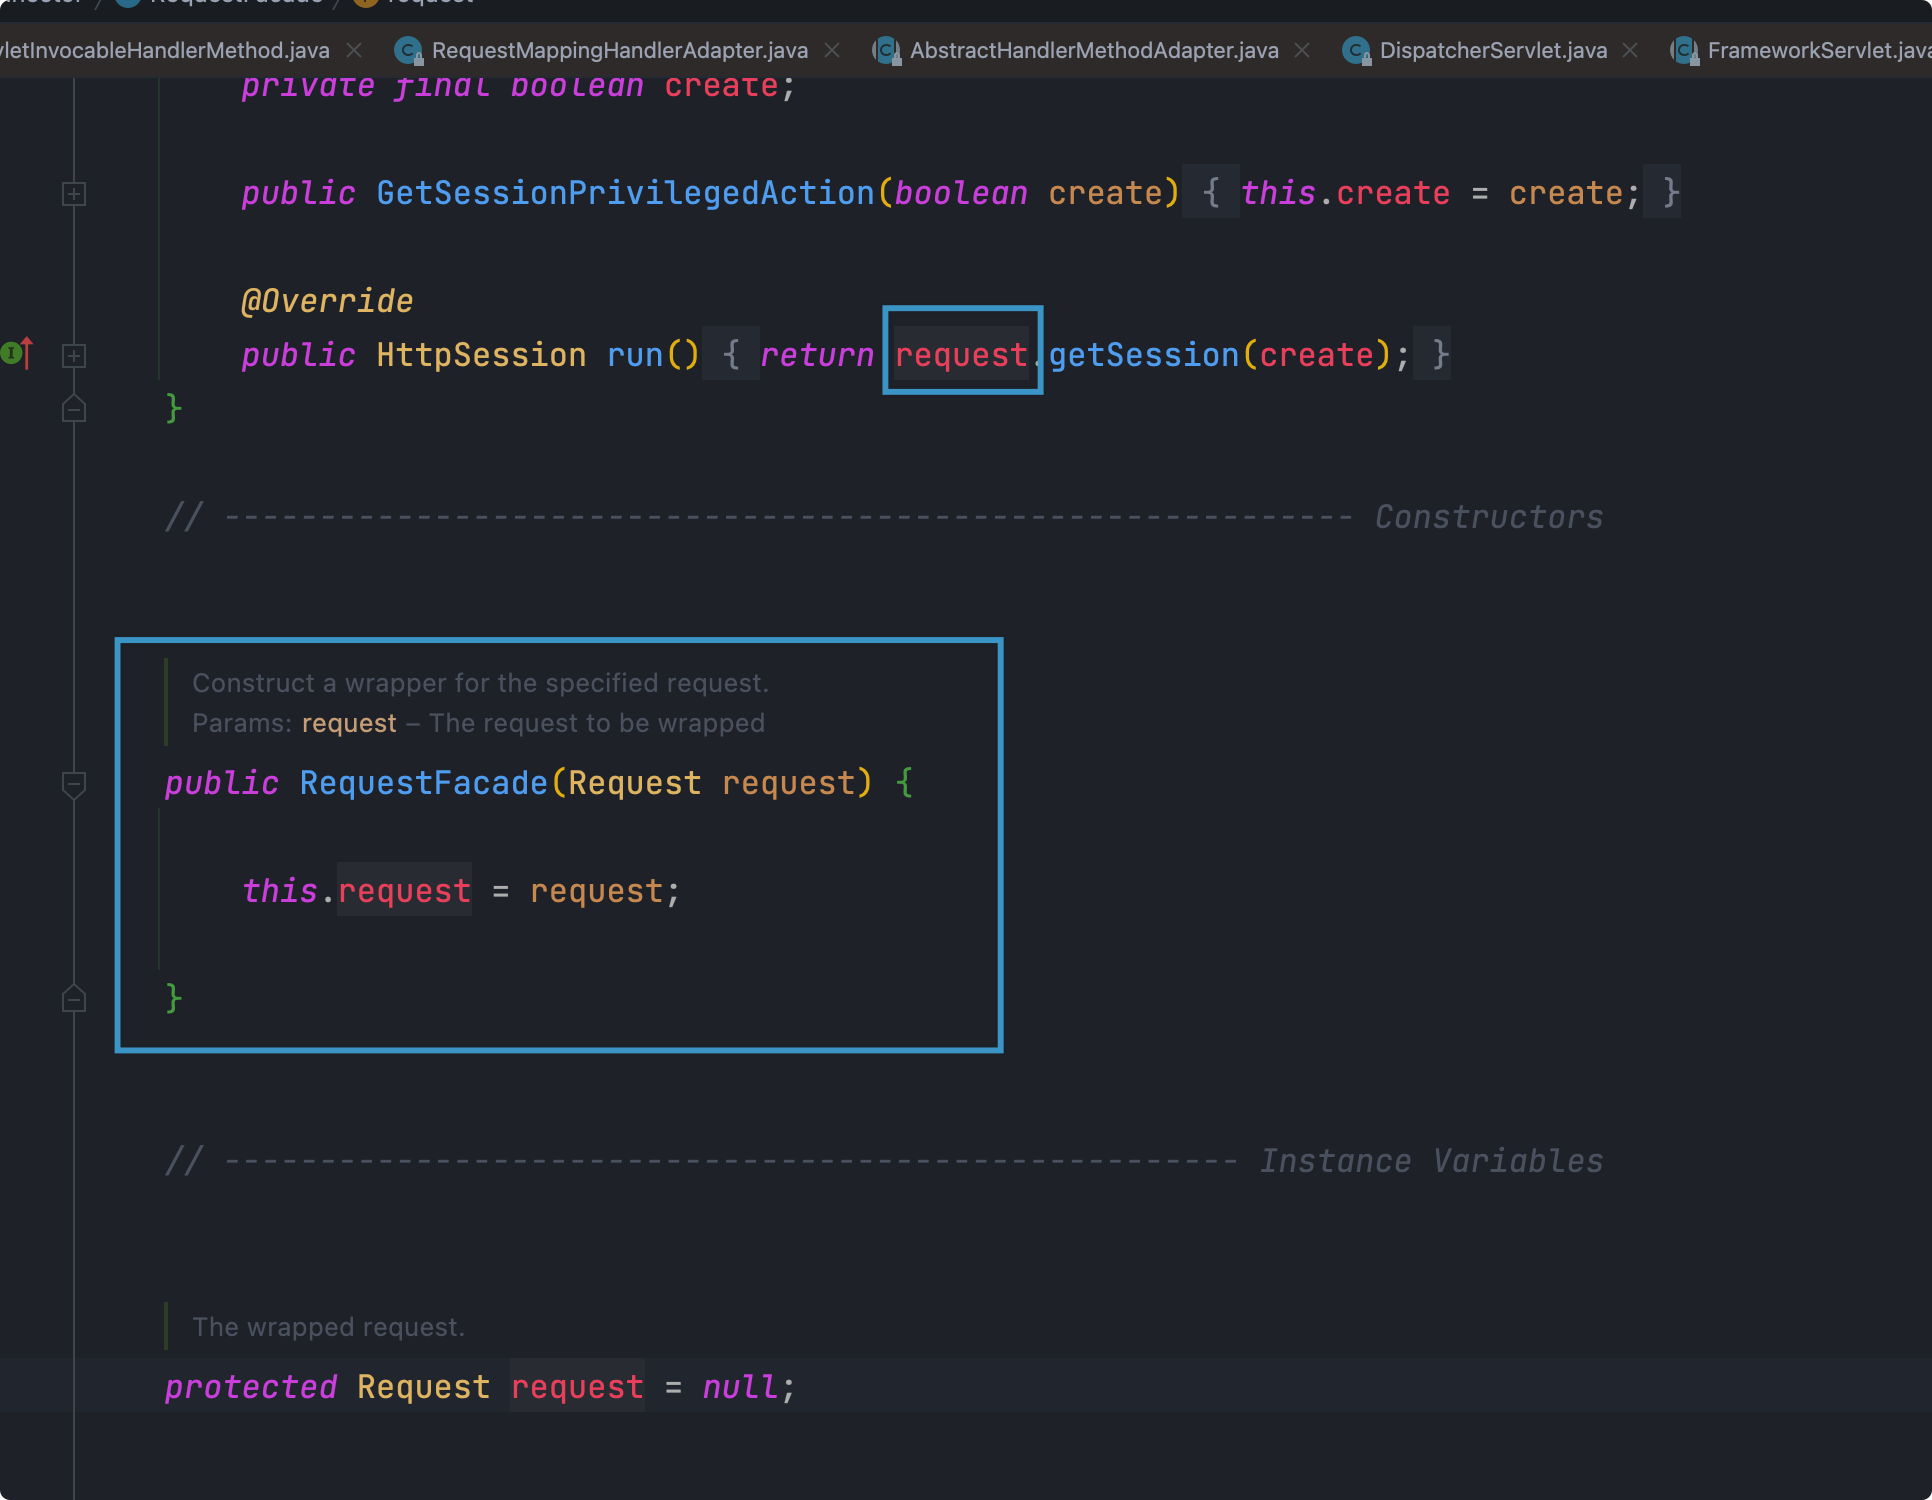This screenshot has width=1932, height=1500.
Task: Expand the folded run() method
Action: click(74, 356)
